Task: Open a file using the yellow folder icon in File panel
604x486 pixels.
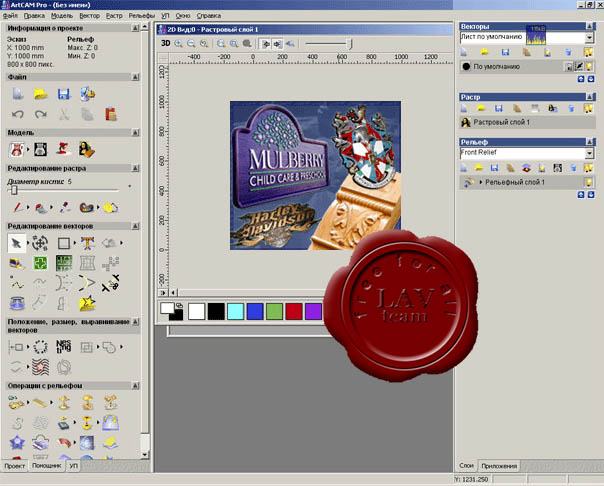Action: click(x=40, y=94)
